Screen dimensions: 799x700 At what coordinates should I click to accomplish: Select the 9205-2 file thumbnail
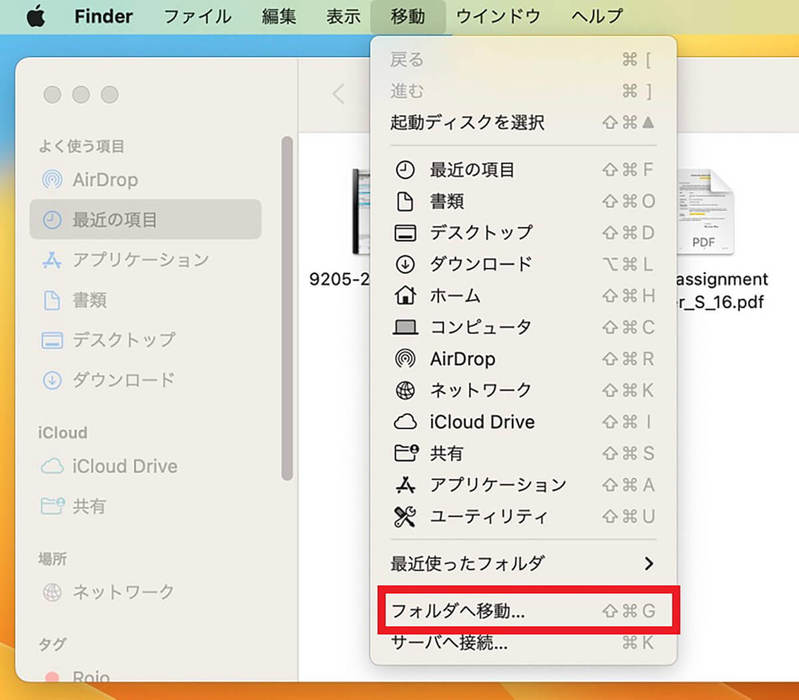362,211
